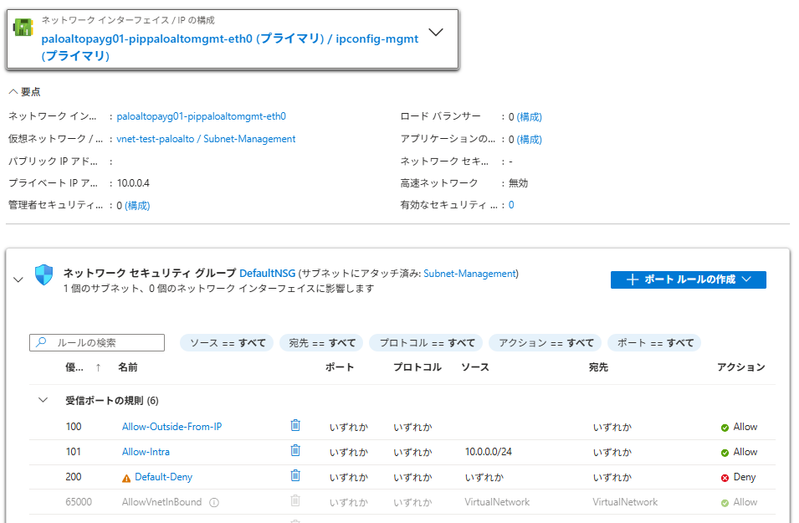Click Allow status icon on AllowVnetInBound row

click(725, 503)
